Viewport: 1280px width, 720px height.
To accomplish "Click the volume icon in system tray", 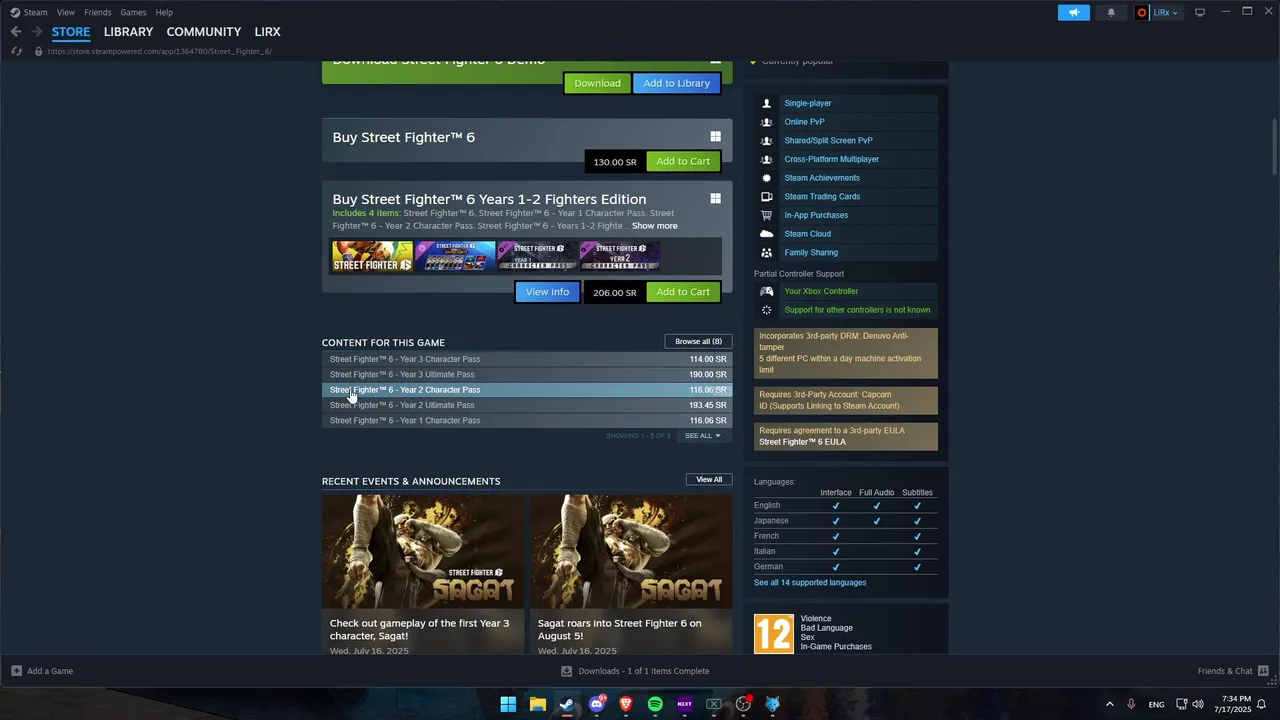I will point(1198,704).
